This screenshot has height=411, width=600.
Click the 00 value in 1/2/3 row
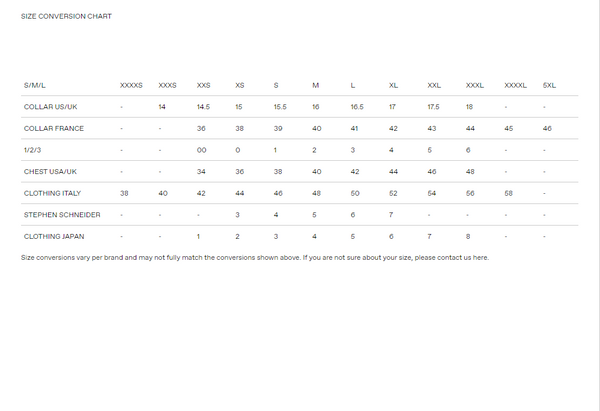click(201, 150)
